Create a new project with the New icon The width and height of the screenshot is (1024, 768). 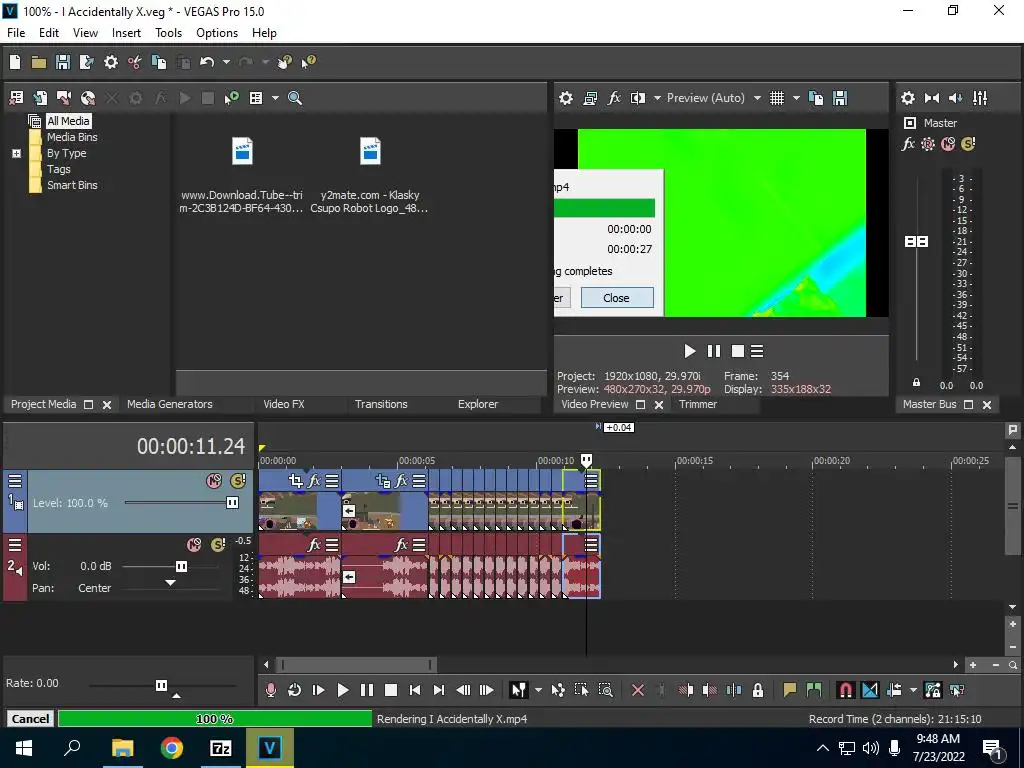tap(15, 62)
